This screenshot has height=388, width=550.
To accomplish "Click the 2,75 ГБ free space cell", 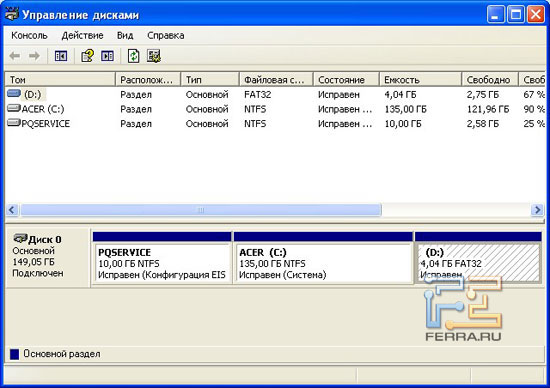I will tap(483, 94).
